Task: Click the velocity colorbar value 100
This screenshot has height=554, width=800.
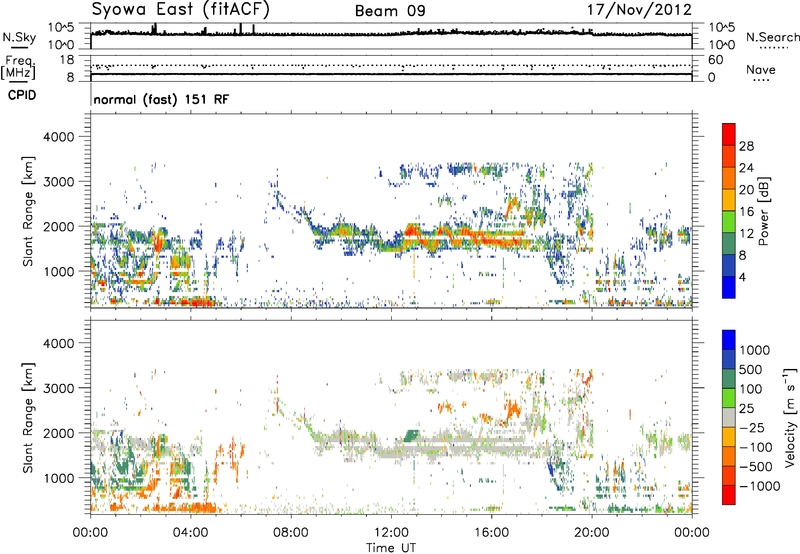Action: point(751,389)
